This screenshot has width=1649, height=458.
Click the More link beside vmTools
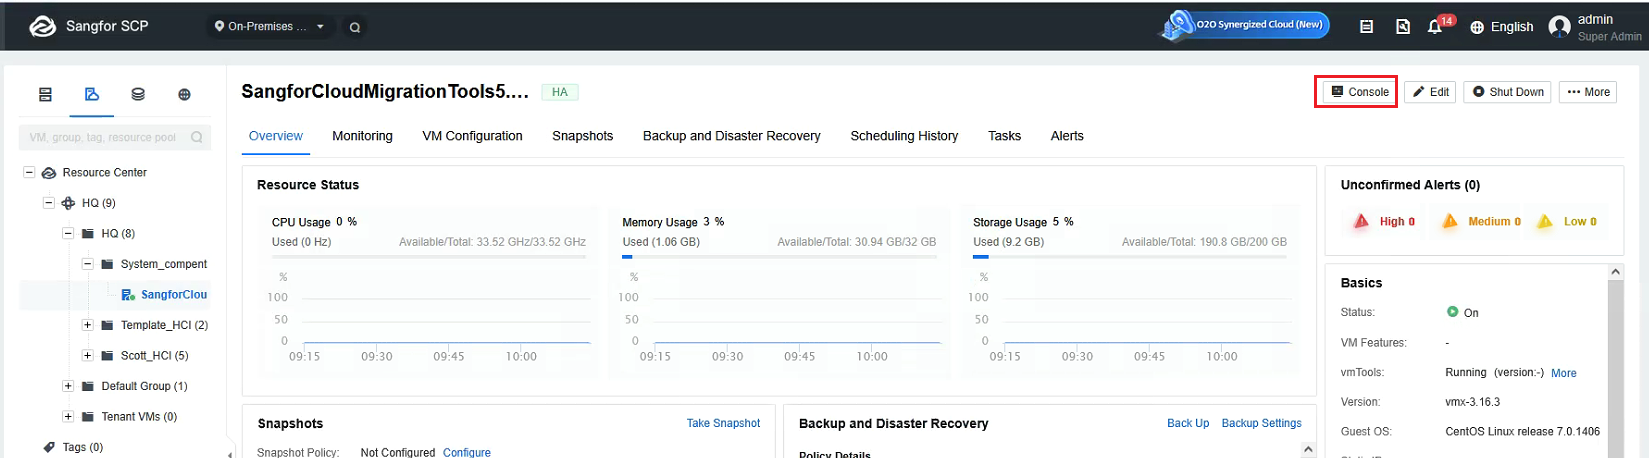[1564, 373]
